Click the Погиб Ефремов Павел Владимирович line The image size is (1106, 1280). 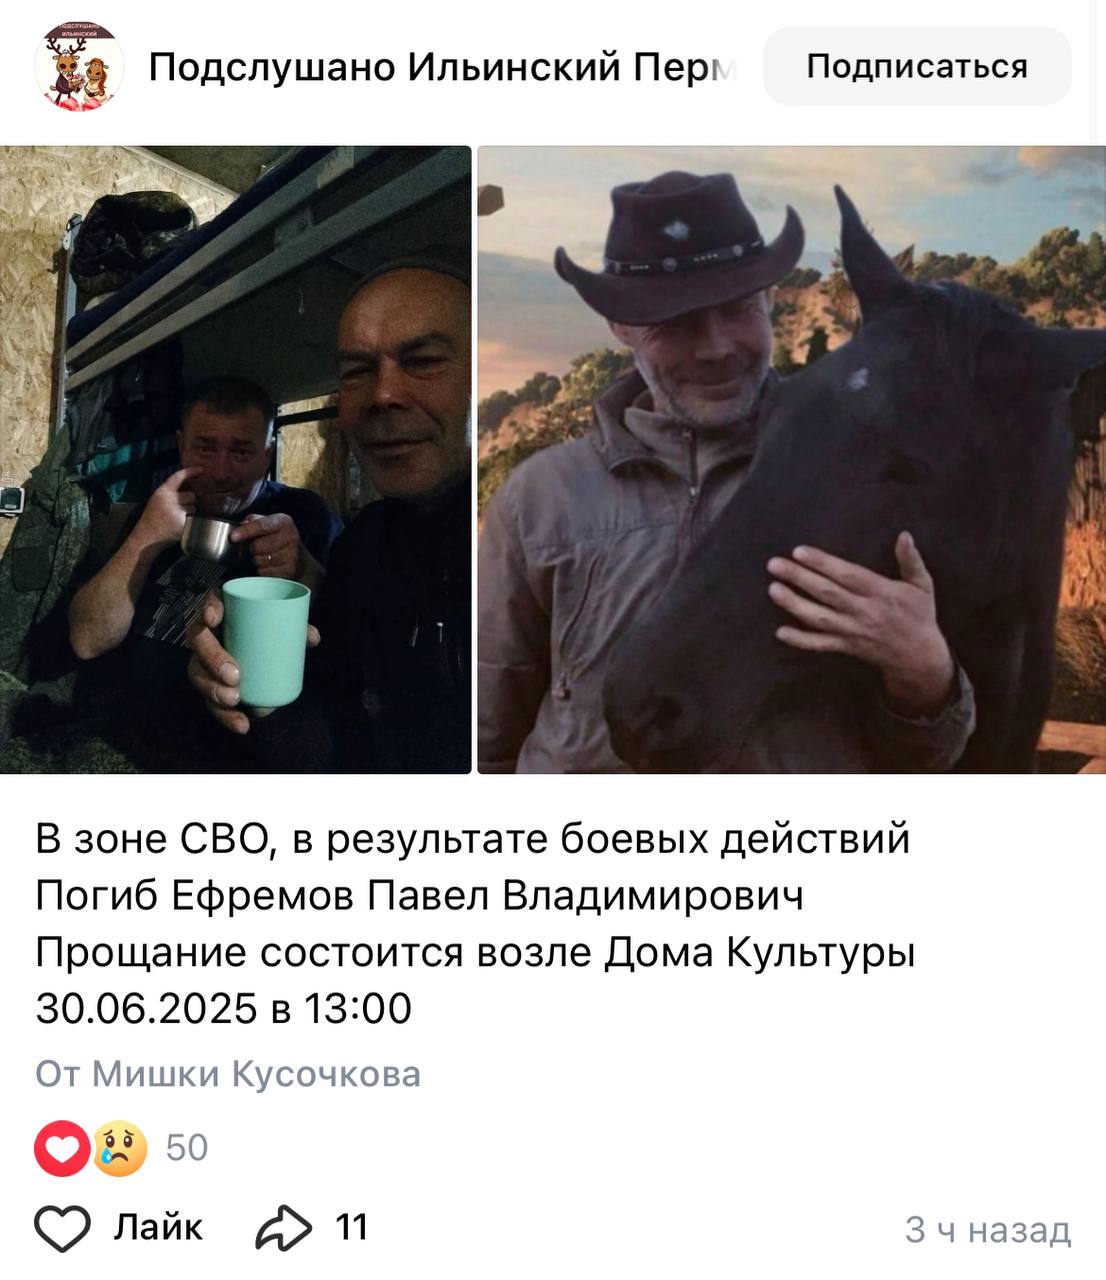pyautogui.click(x=420, y=896)
